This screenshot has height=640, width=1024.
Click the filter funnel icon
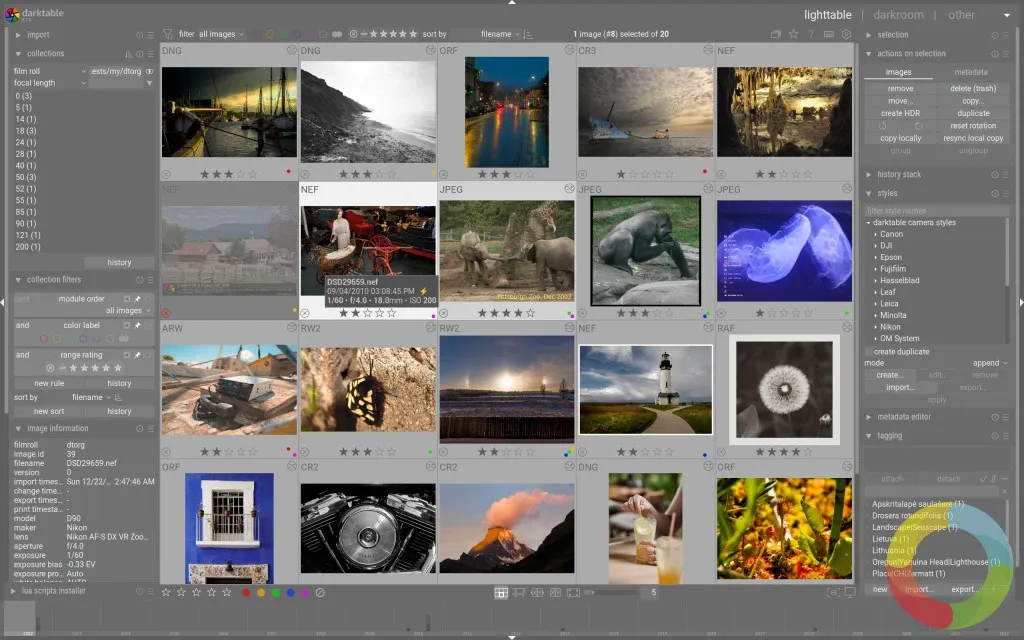tap(168, 34)
